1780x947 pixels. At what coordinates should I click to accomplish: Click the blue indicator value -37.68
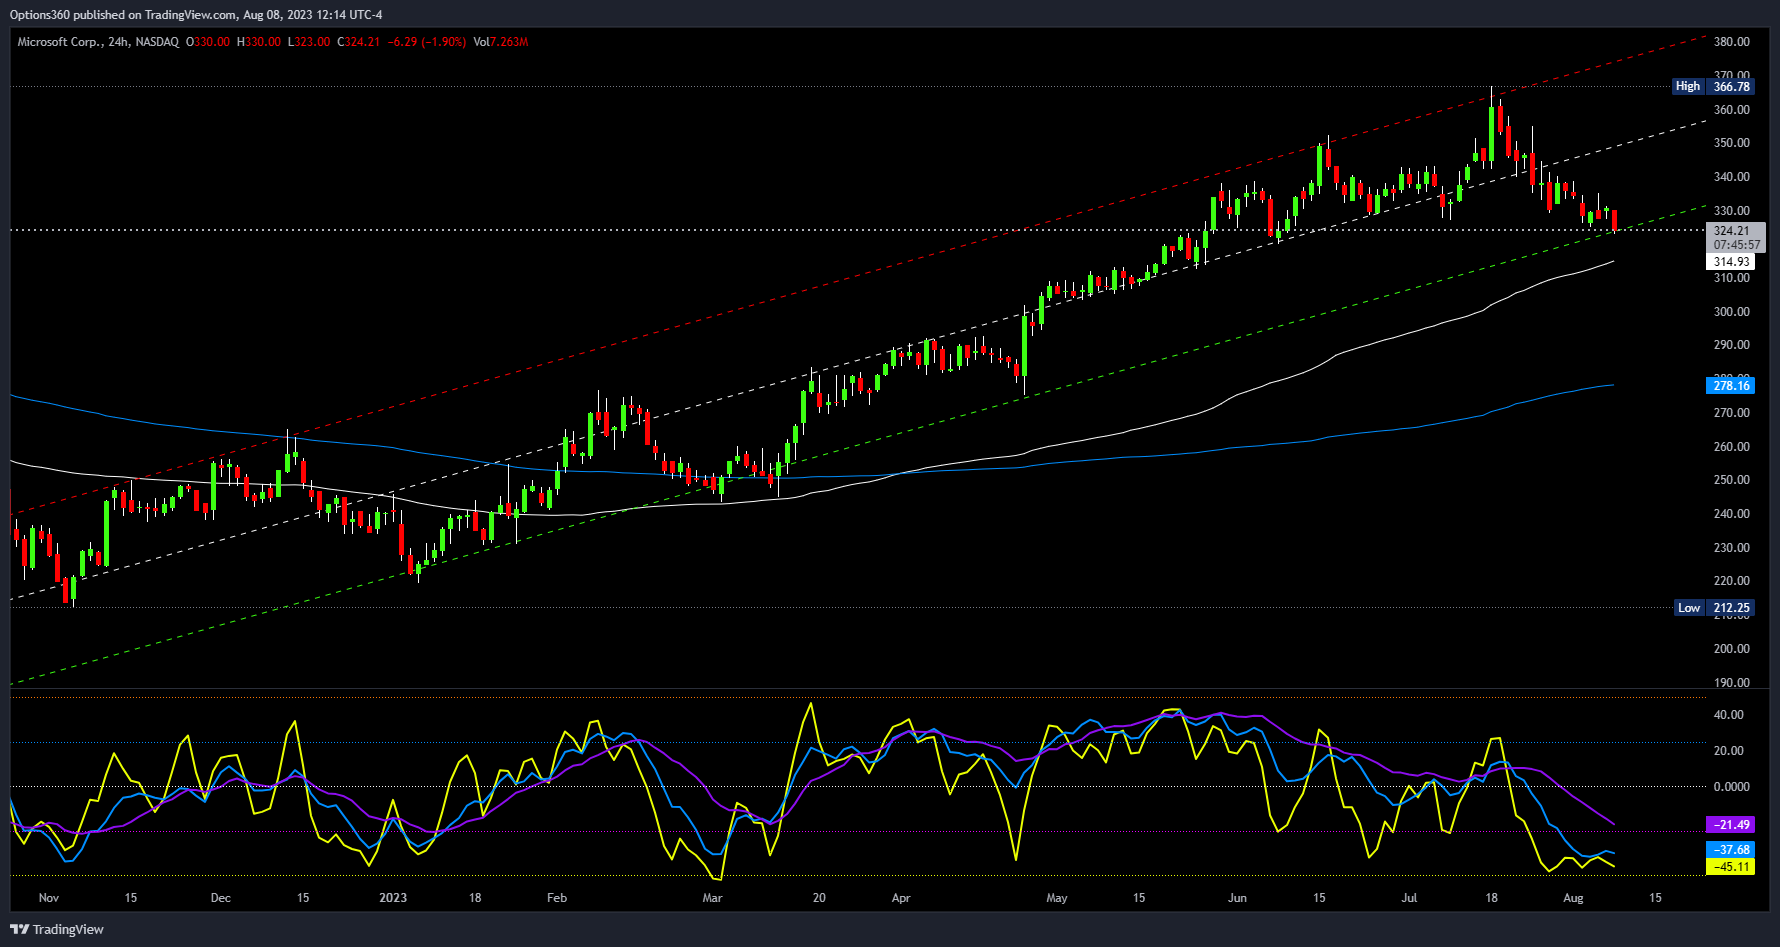[1731, 850]
